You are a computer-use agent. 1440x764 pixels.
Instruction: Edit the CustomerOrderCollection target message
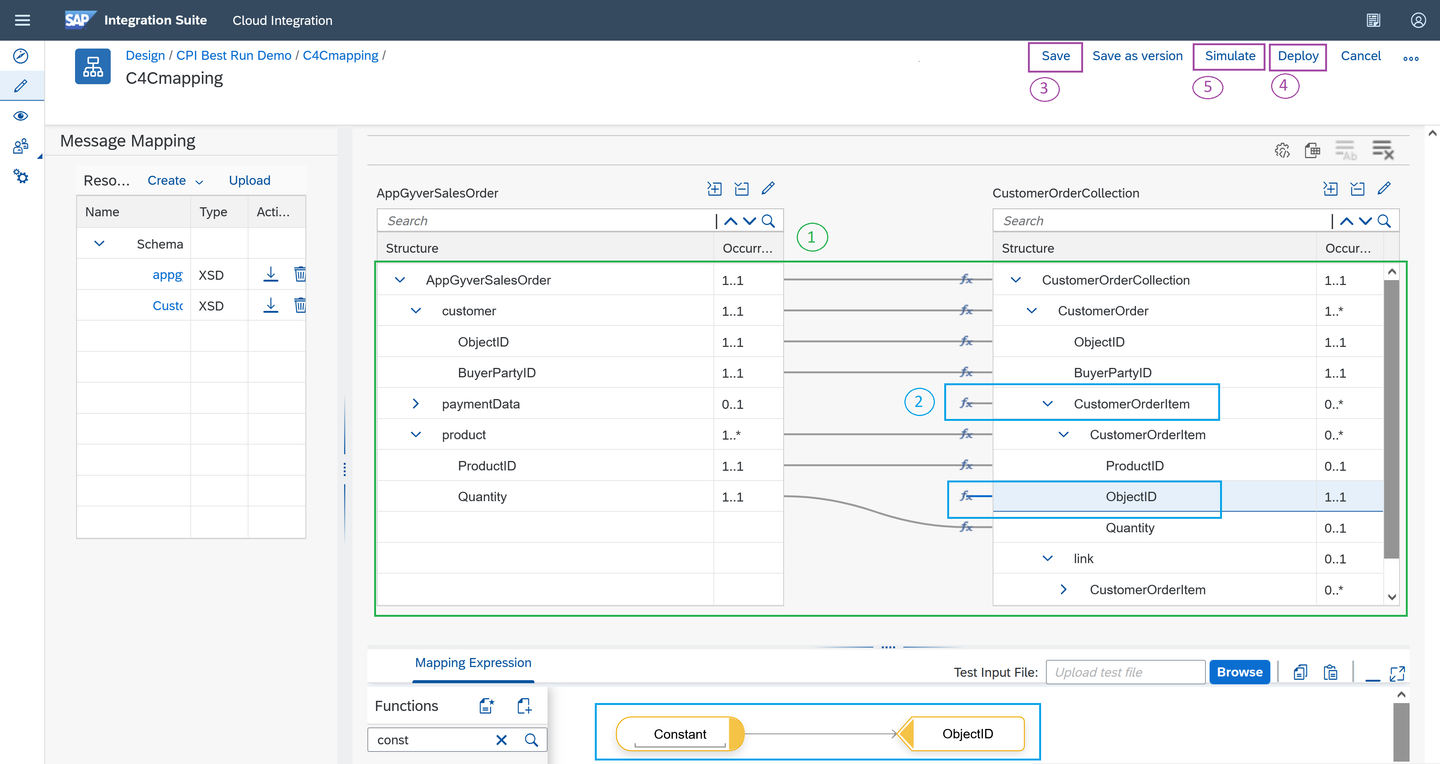pyautogui.click(x=1384, y=188)
